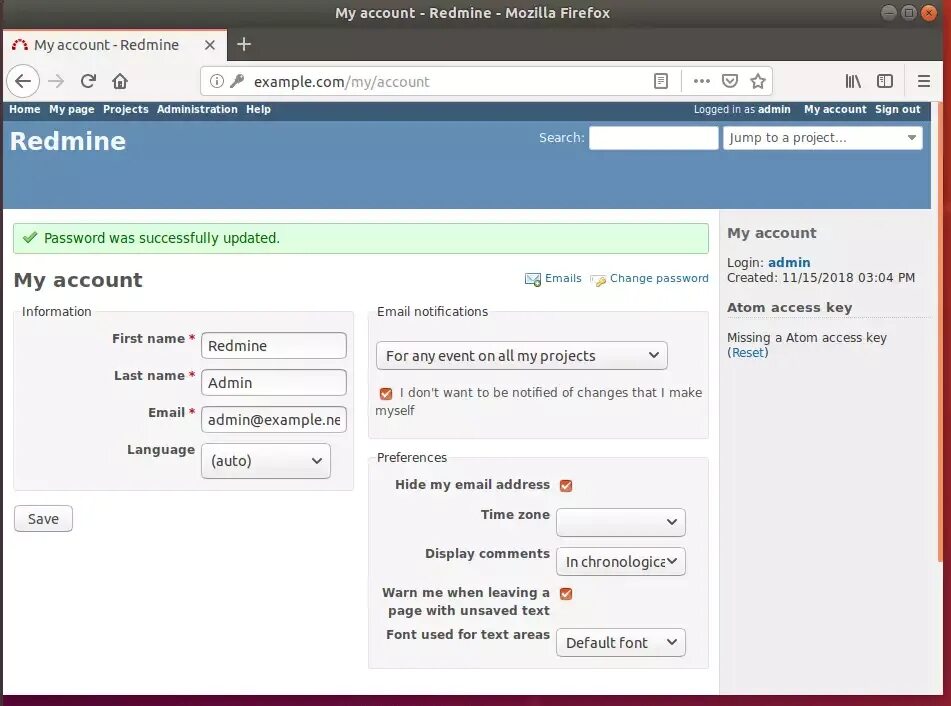Bookmark this page with the star

(x=758, y=81)
